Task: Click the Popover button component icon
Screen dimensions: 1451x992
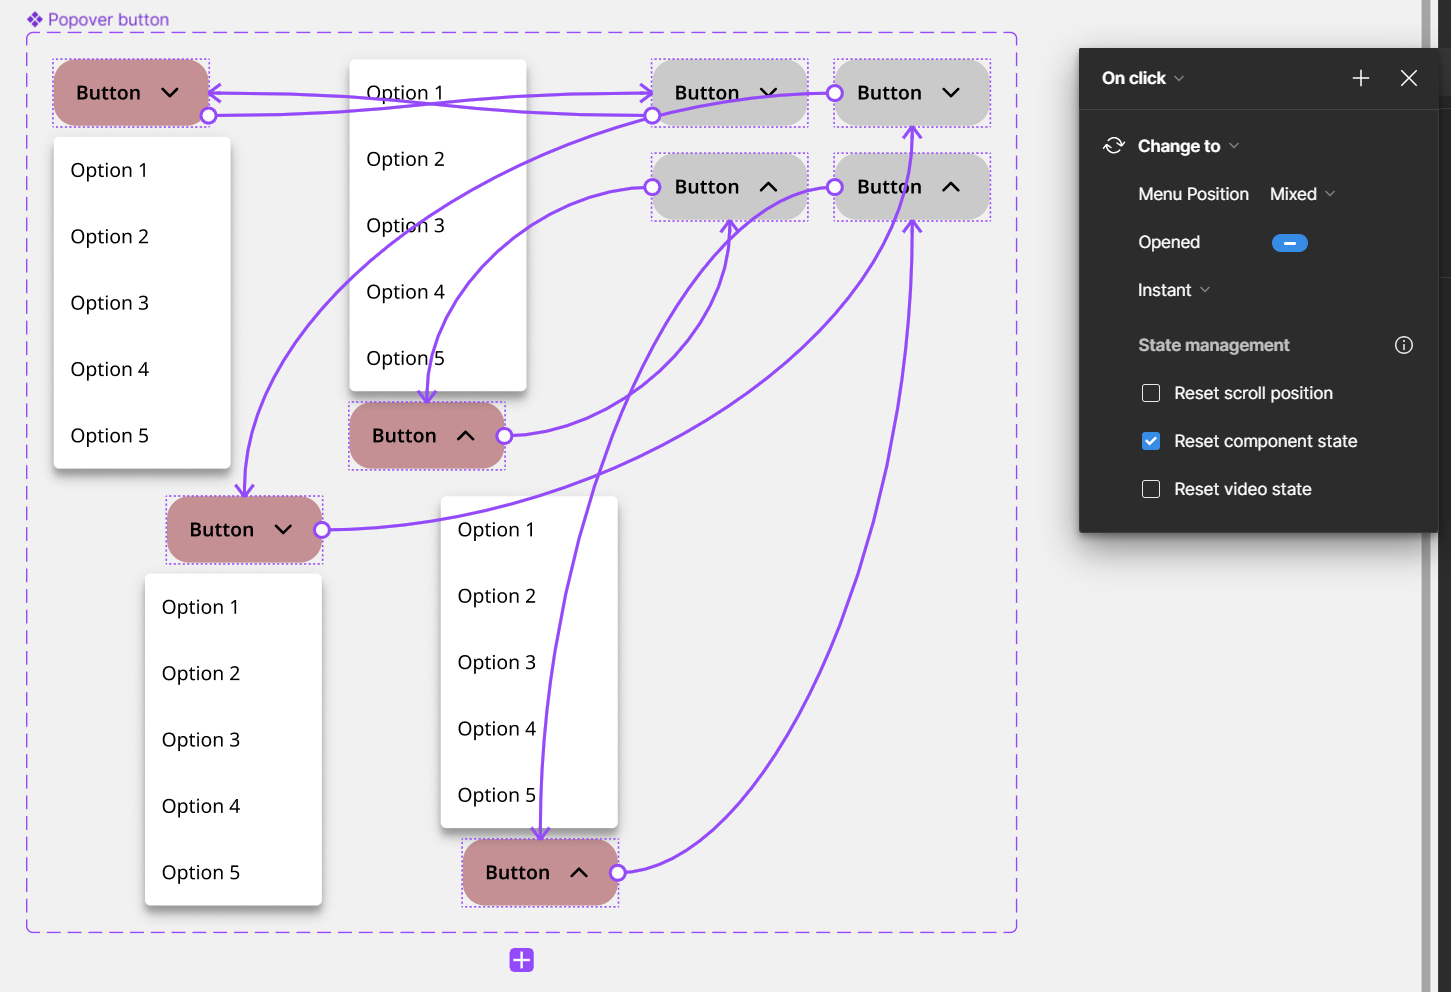Action: pos(35,19)
